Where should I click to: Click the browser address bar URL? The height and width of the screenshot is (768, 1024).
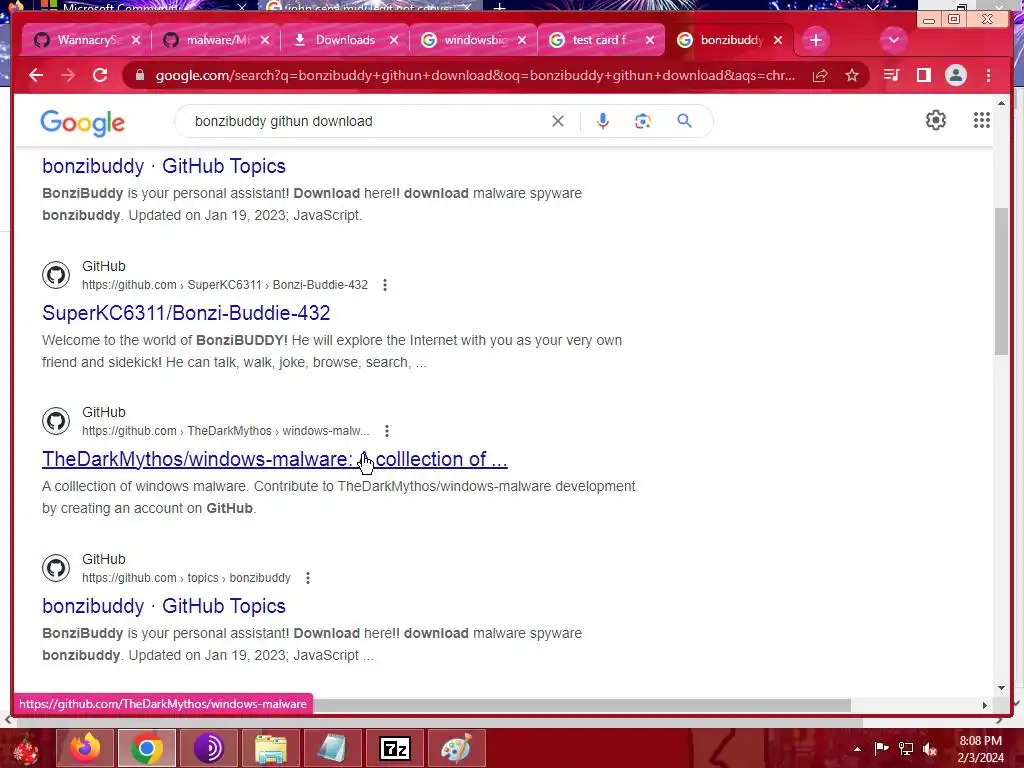click(475, 75)
